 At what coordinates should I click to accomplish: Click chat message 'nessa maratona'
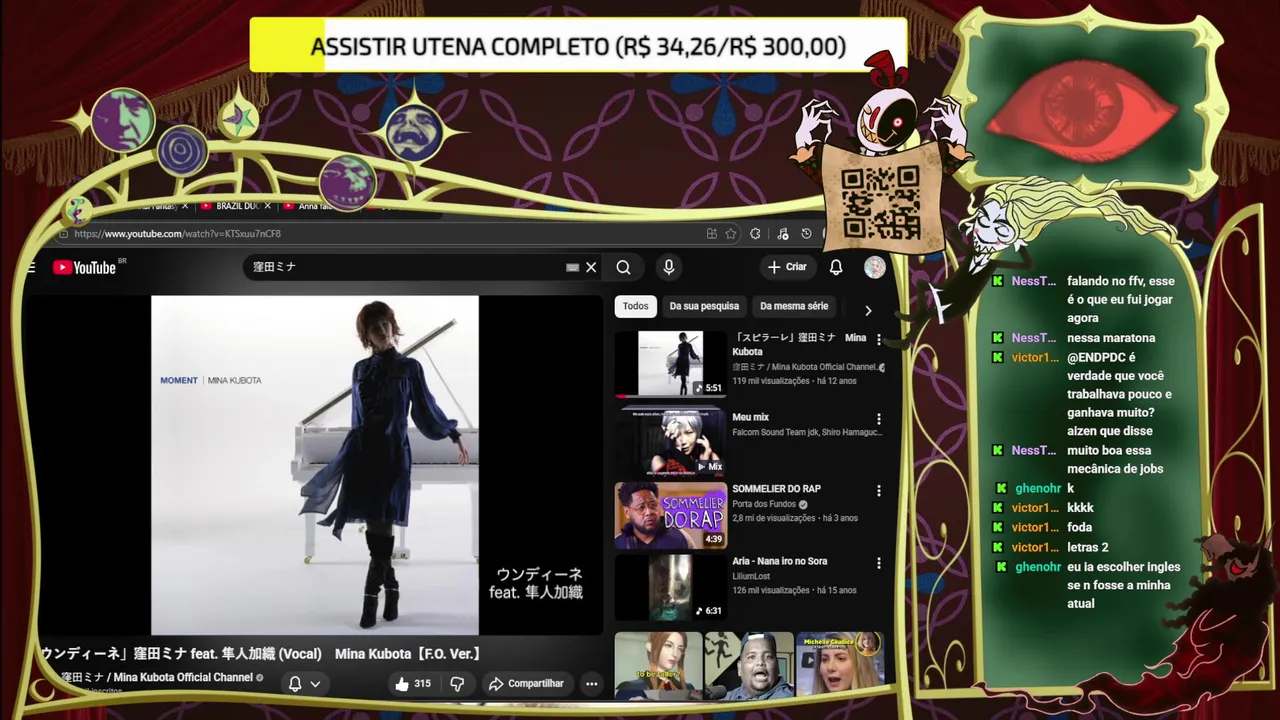click(x=1111, y=338)
